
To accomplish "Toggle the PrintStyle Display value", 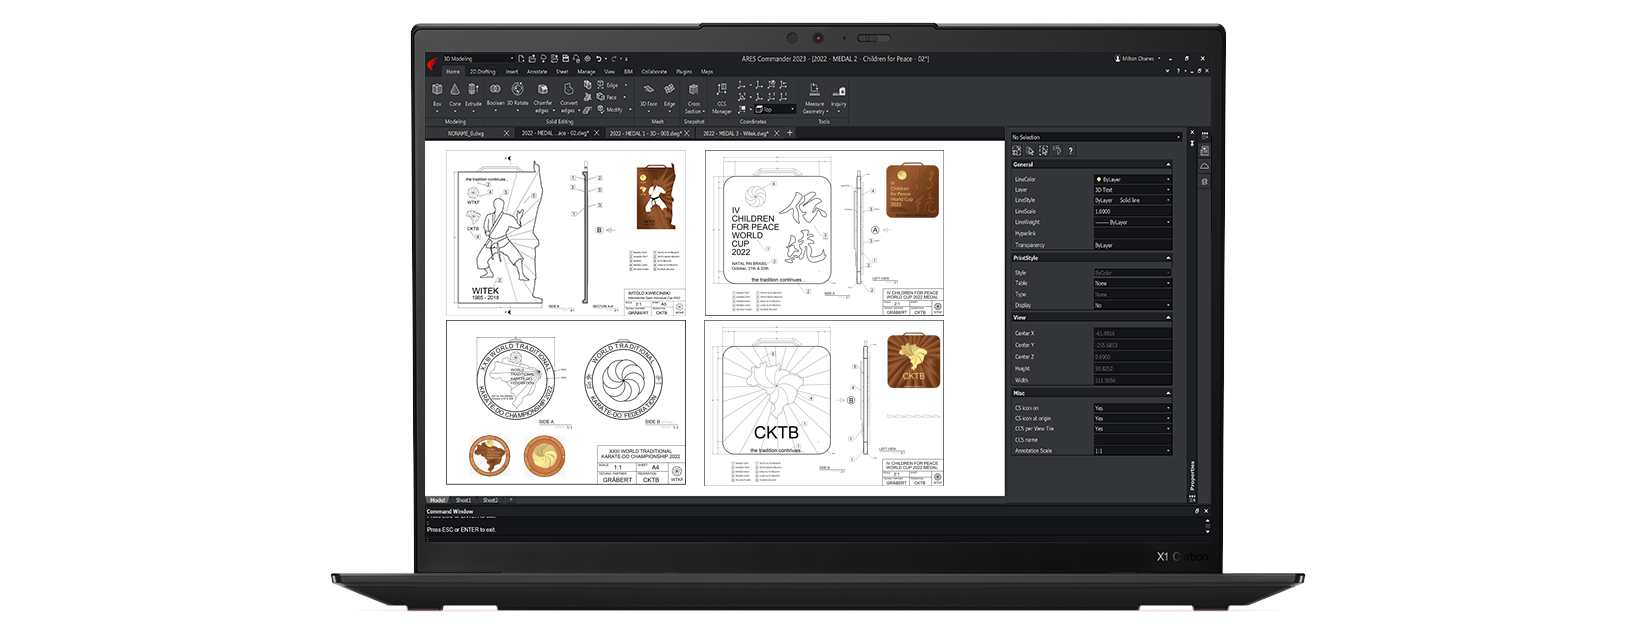I will click(1132, 306).
